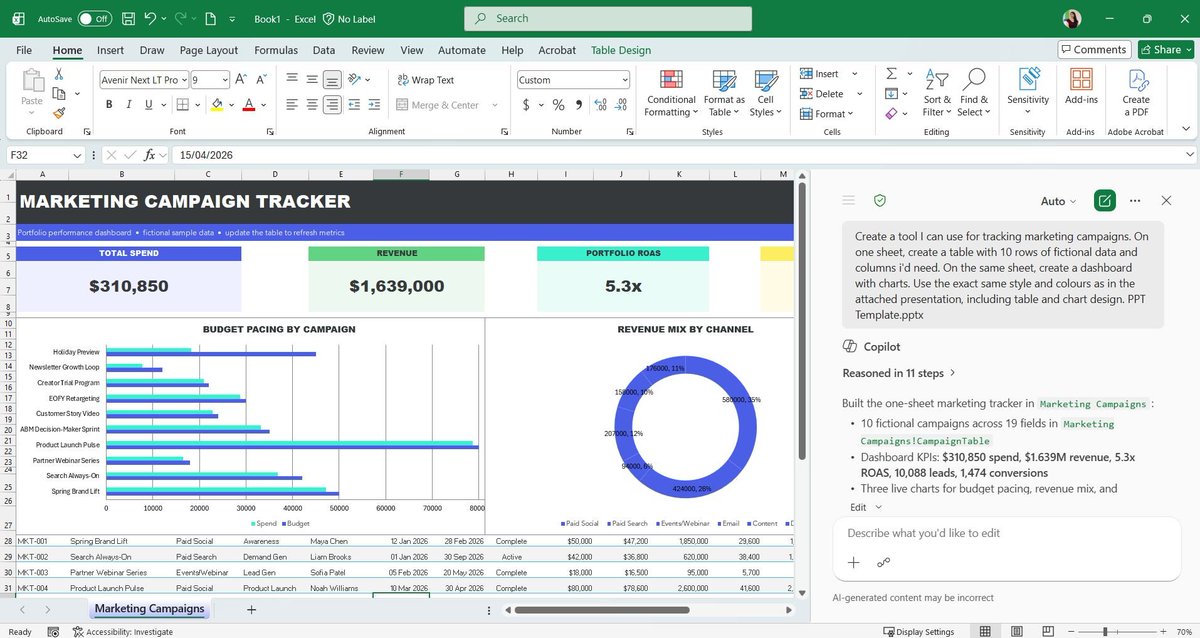This screenshot has height=638, width=1200.
Task: Click the Borders icon
Action: click(x=183, y=105)
